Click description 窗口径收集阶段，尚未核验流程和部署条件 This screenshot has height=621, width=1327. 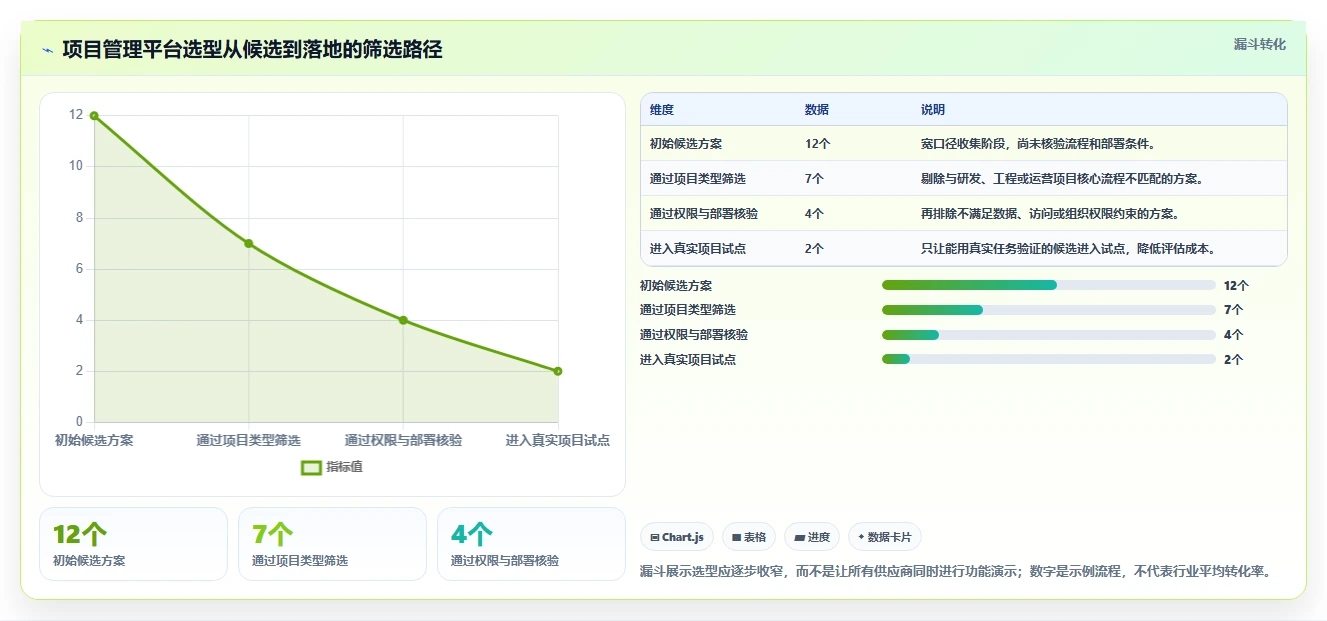tap(1039, 144)
